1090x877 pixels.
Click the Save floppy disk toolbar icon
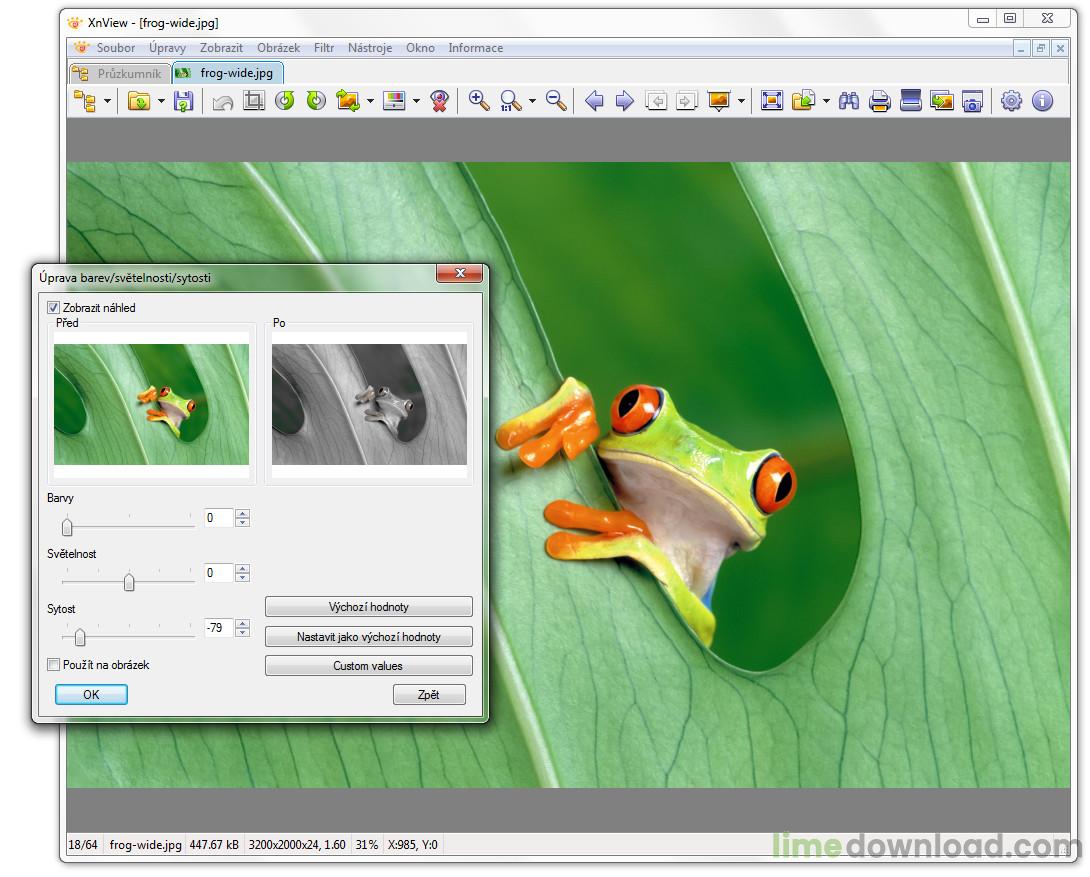point(183,101)
